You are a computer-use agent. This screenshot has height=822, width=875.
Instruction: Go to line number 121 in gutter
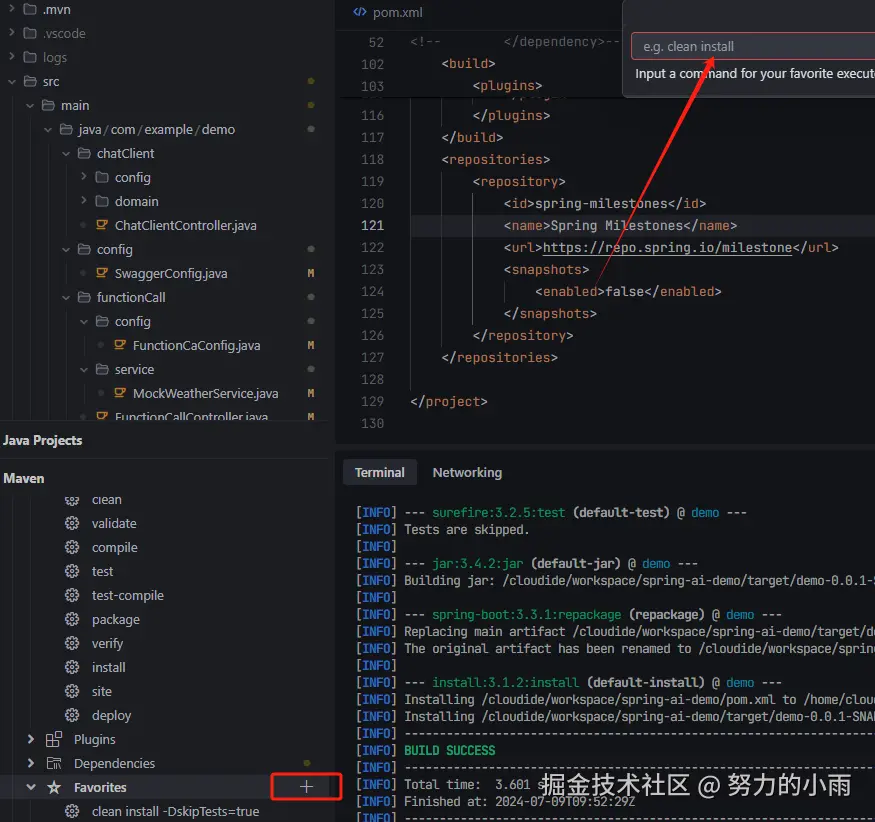click(372, 225)
